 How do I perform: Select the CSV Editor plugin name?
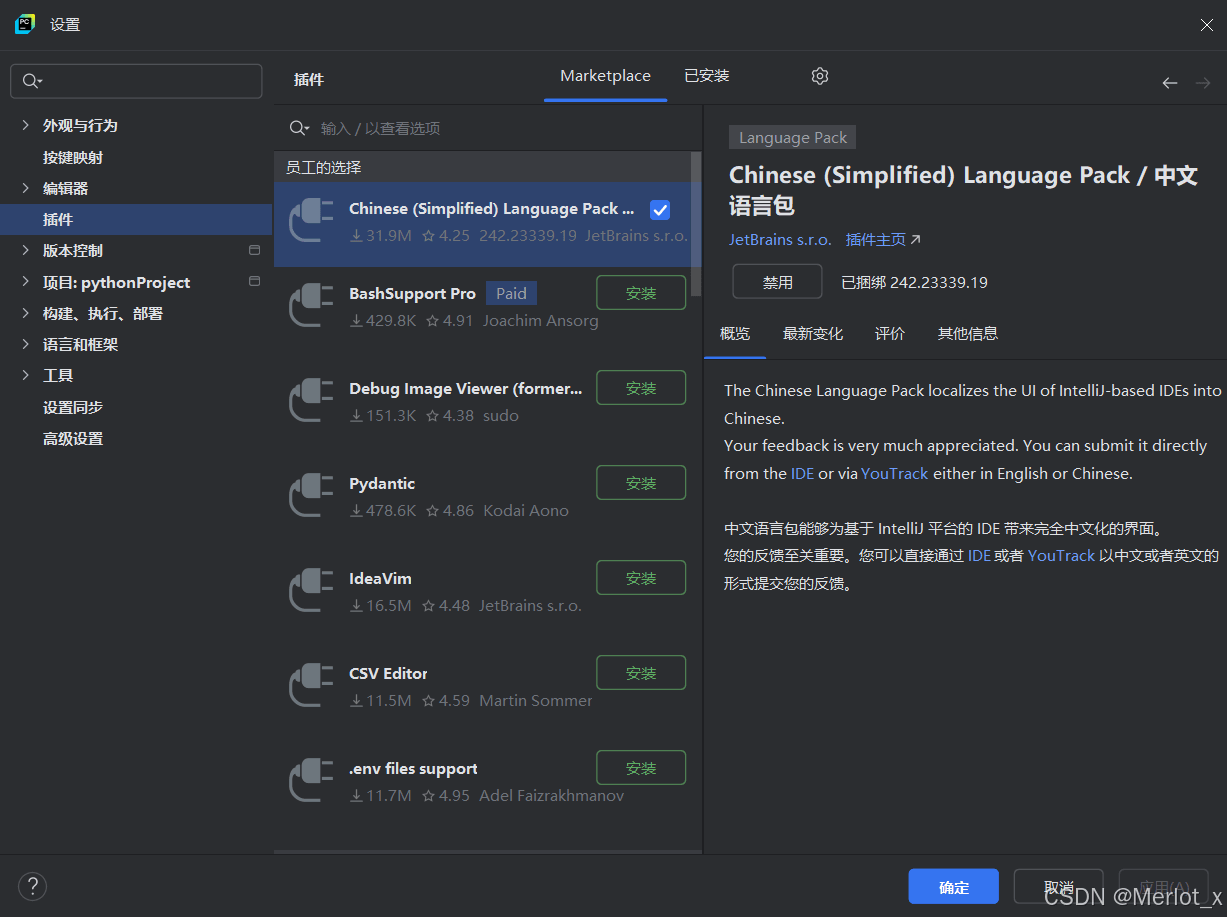(388, 673)
